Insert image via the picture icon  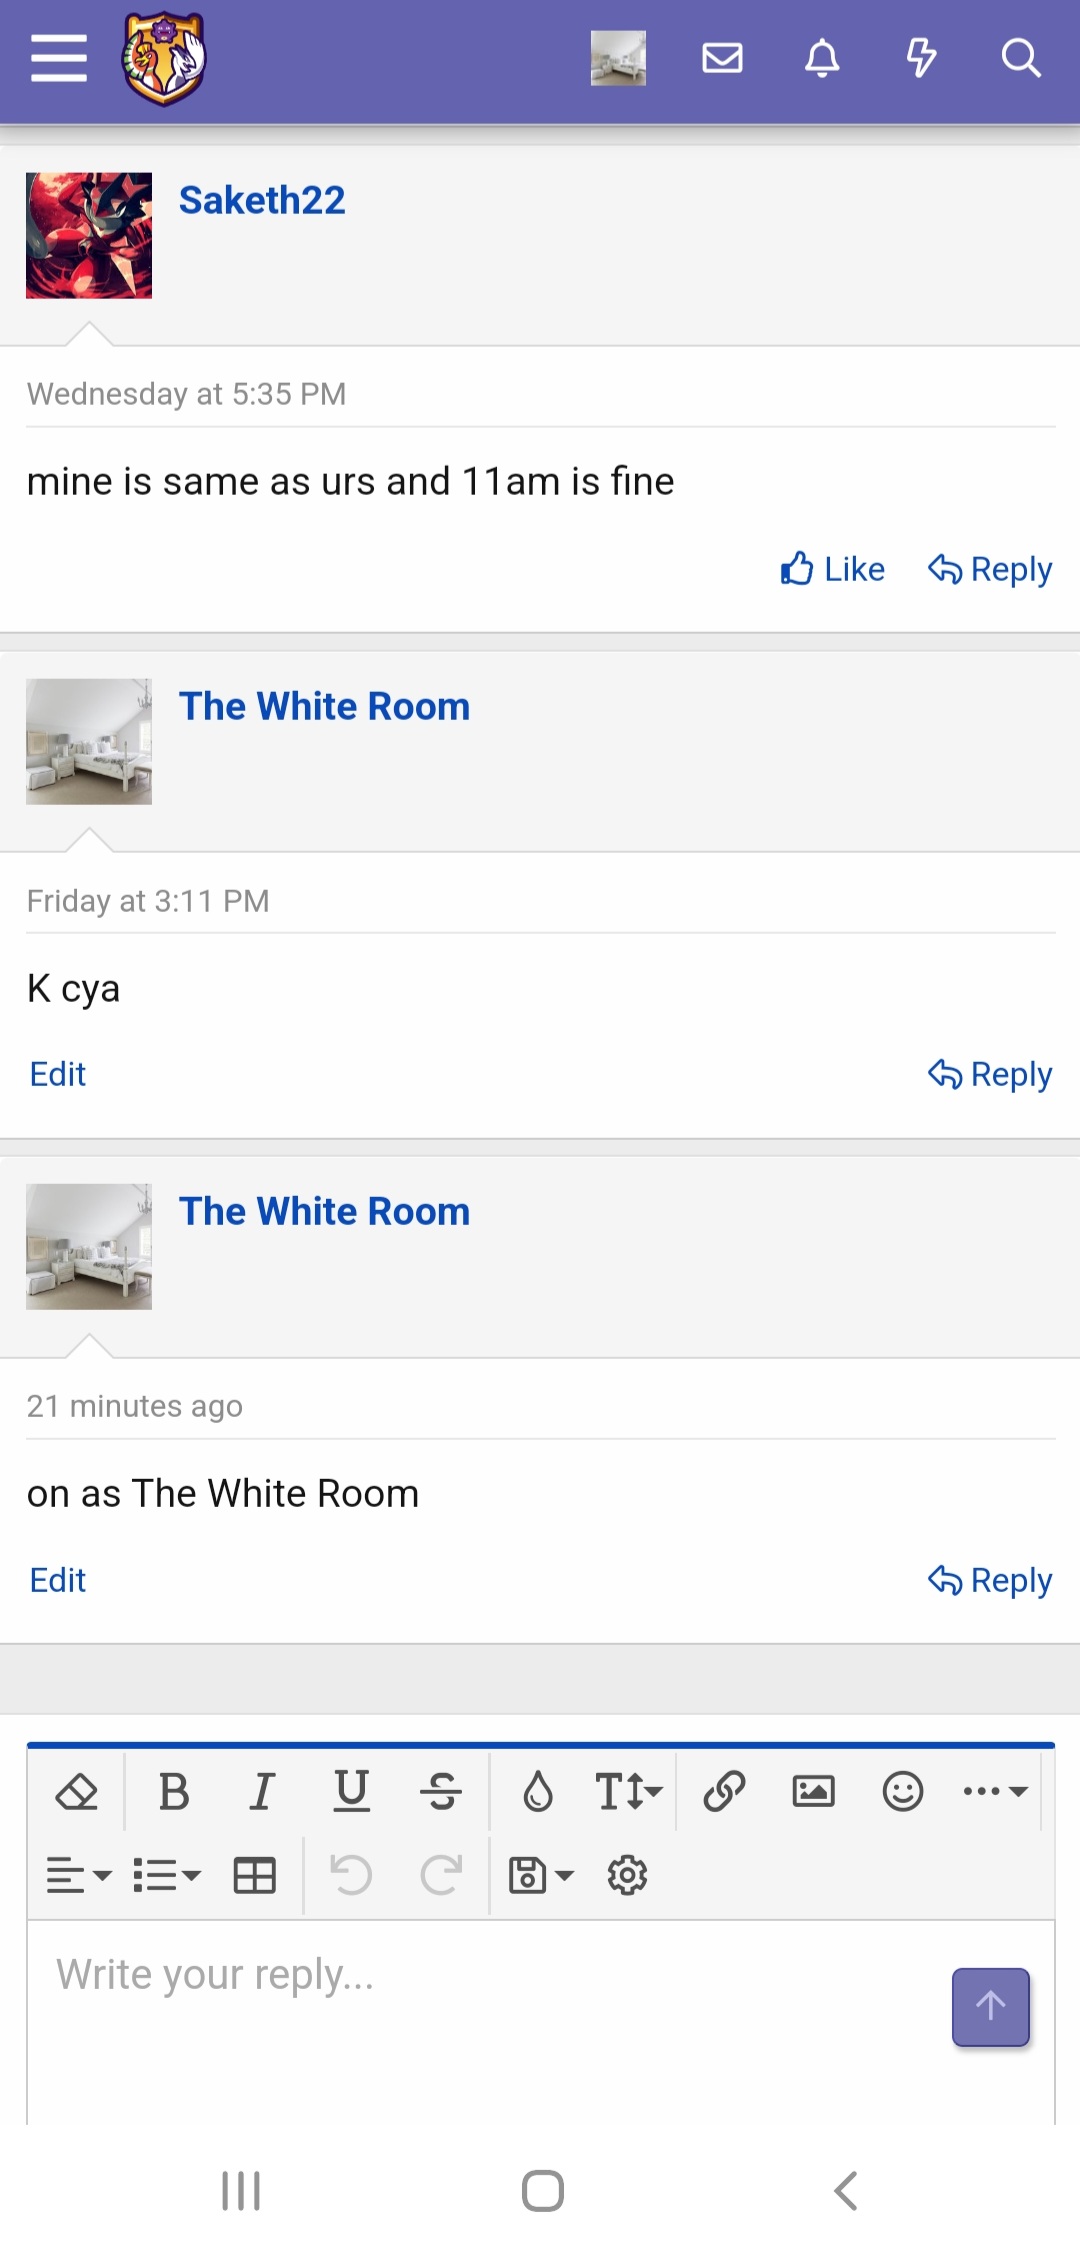[813, 1792]
